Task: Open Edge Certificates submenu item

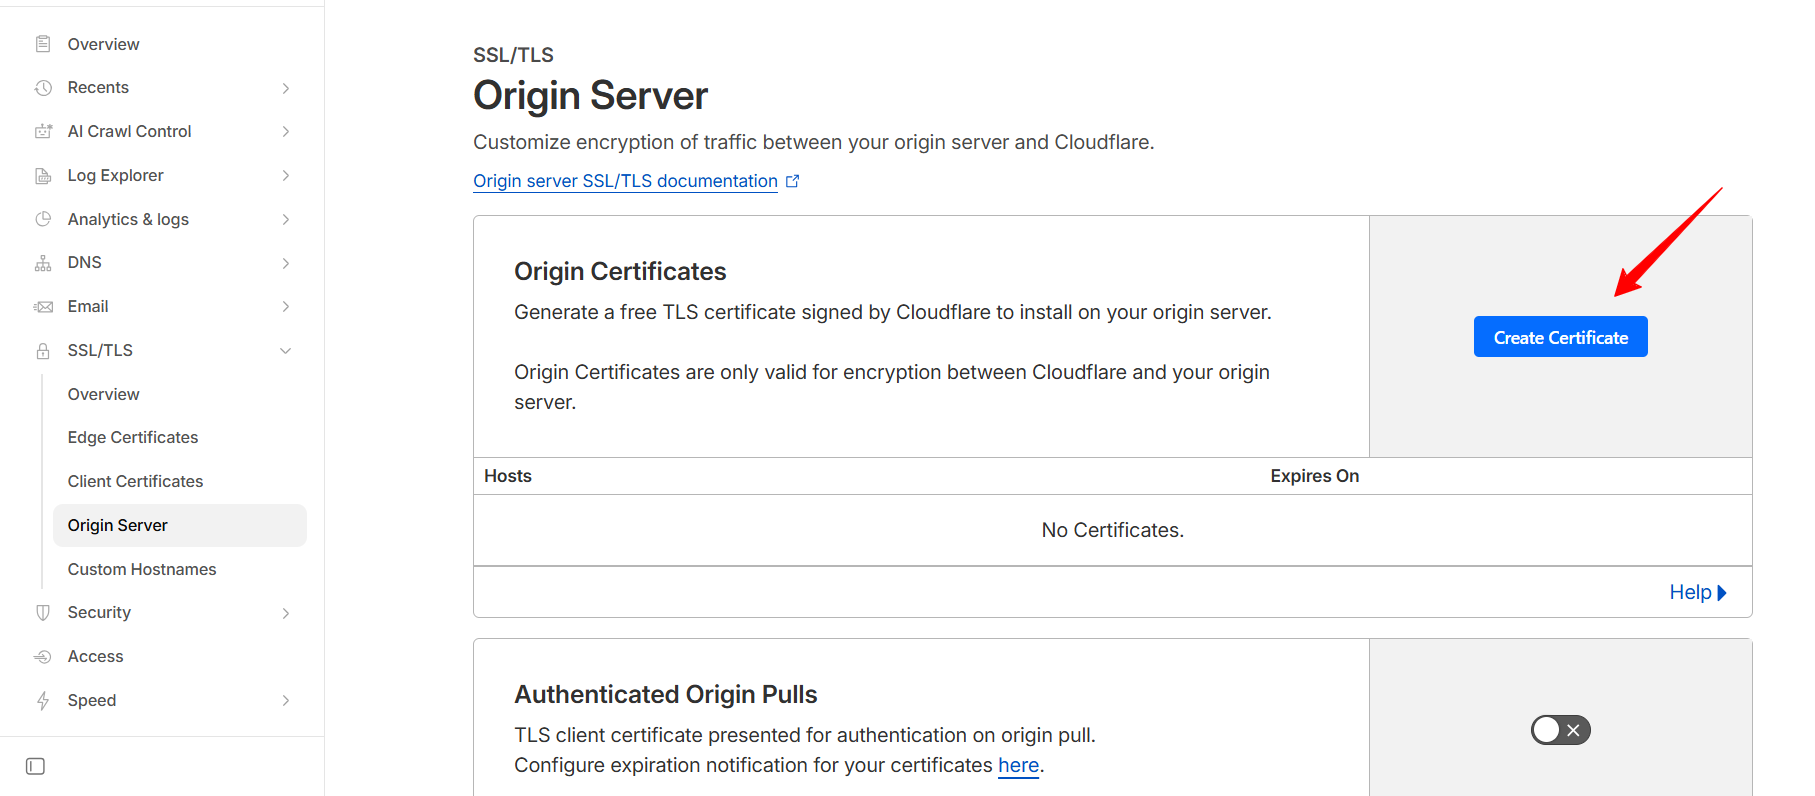Action: 133,437
